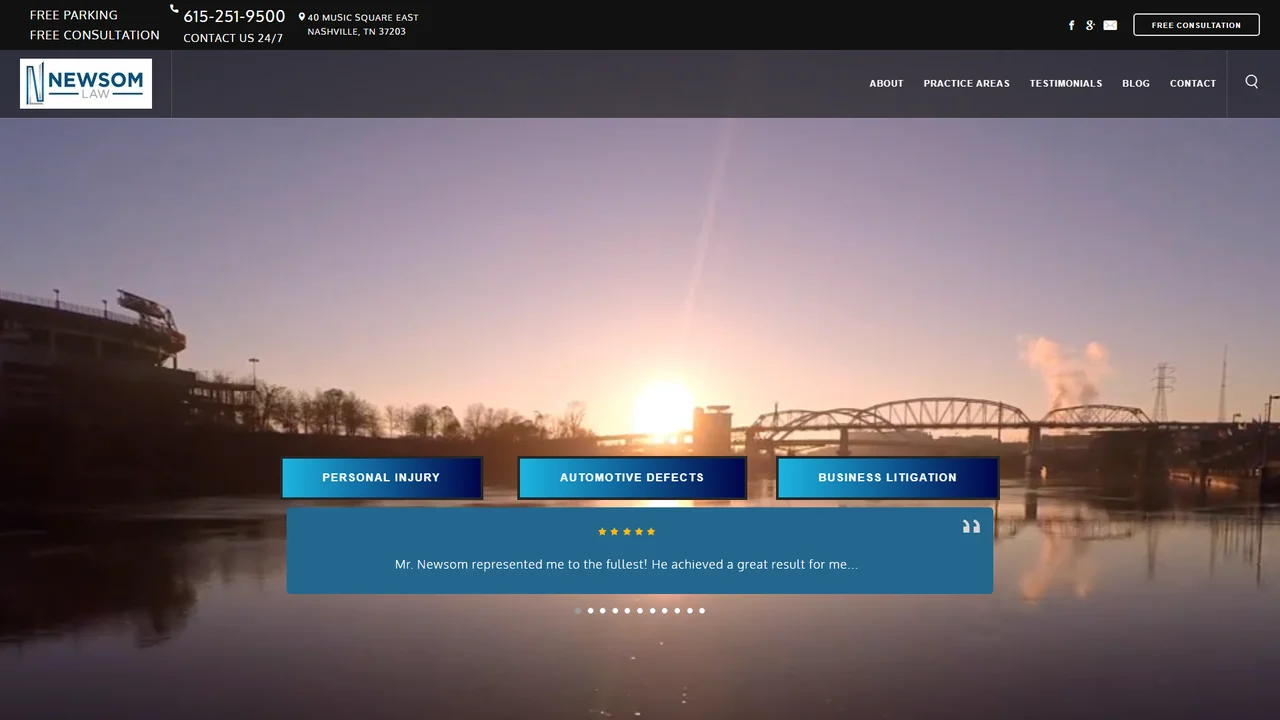Navigate to the Blog menu item
This screenshot has height=720, width=1280.
click(1136, 84)
